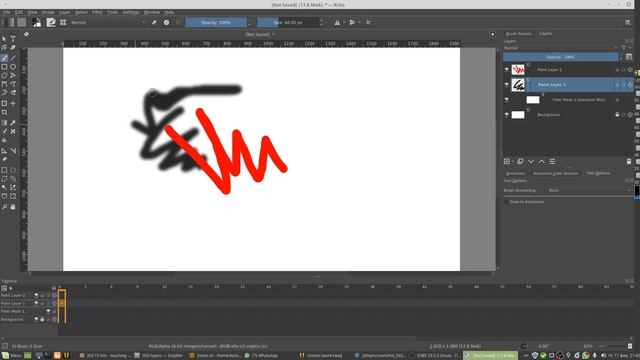This screenshot has height=360, width=640.
Task: Select the Line tool
Action: pyautogui.click(x=13, y=58)
